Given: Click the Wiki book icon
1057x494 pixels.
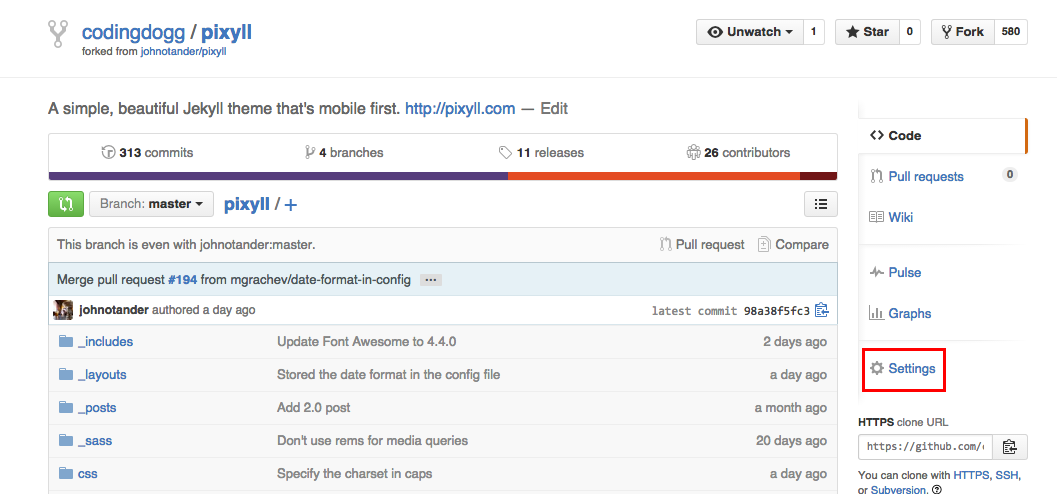Looking at the screenshot, I should pyautogui.click(x=876, y=217).
